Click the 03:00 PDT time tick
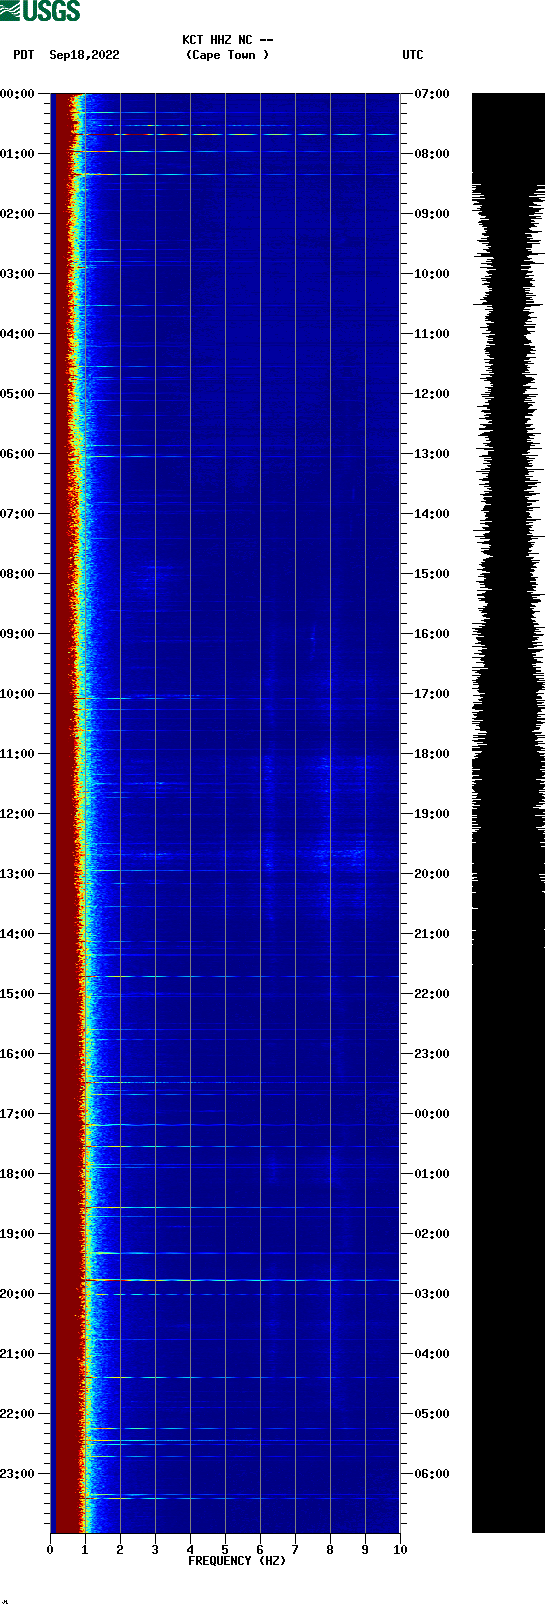Image resolution: width=552 pixels, height=1613 pixels. pos(17,274)
